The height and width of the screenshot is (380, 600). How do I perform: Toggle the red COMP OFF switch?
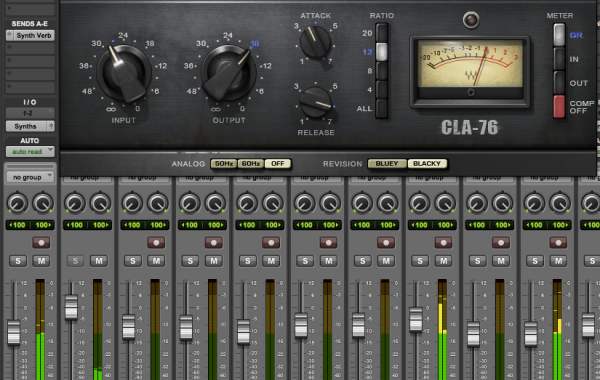[559, 106]
